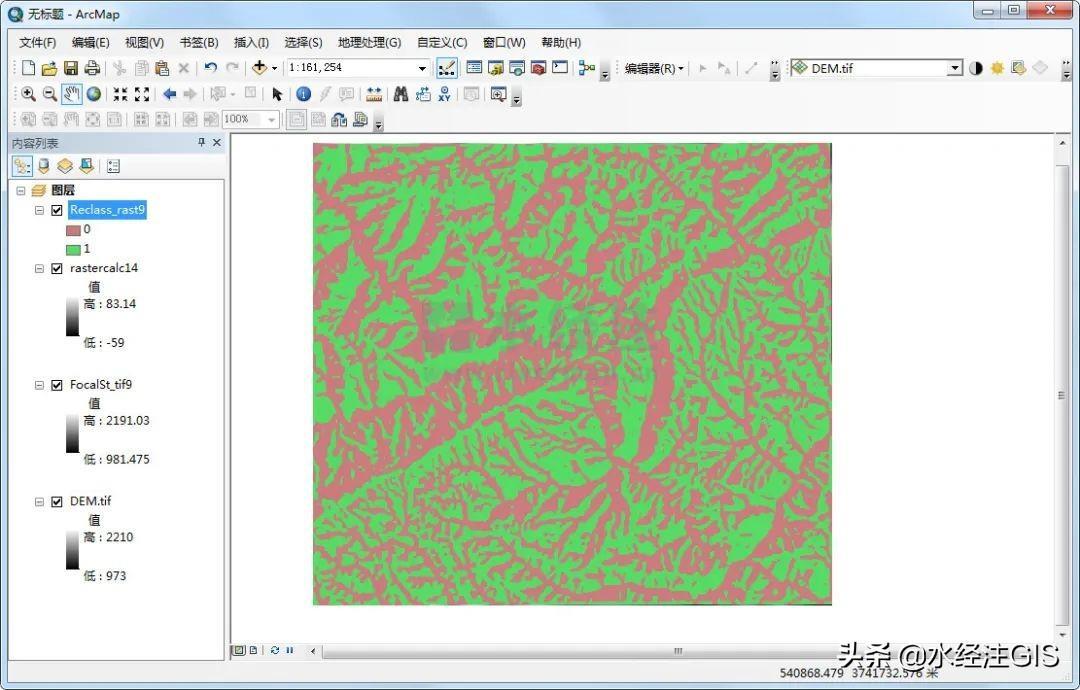Uncheck the Reclass_rast9 layer checkbox
This screenshot has width=1080, height=690.
(x=57, y=210)
